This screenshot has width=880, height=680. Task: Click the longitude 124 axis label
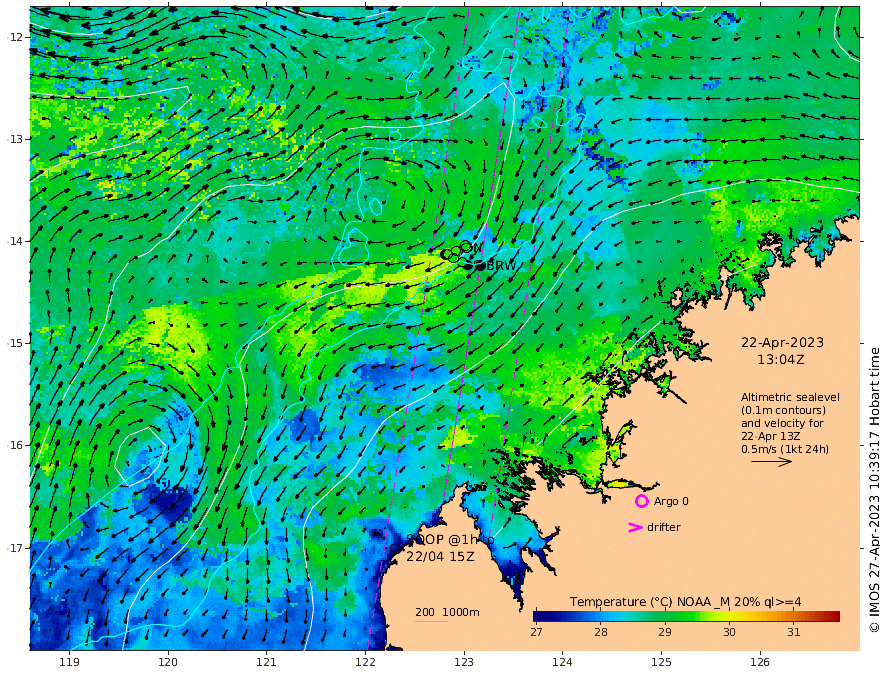click(x=563, y=662)
